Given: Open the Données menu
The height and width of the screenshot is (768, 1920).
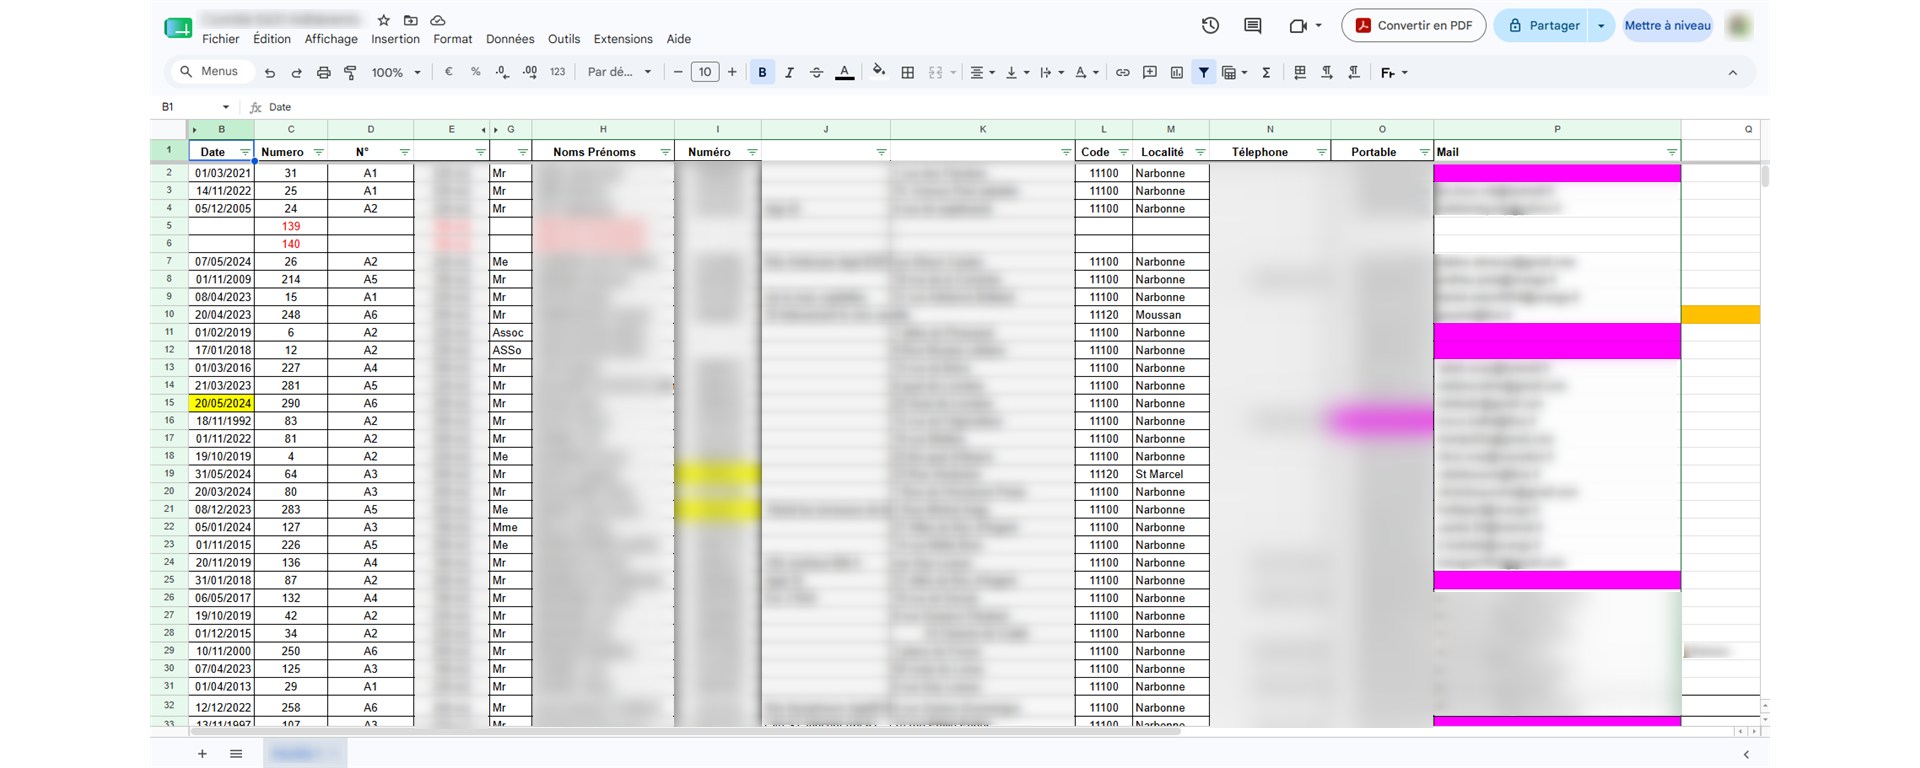Looking at the screenshot, I should tap(510, 39).
